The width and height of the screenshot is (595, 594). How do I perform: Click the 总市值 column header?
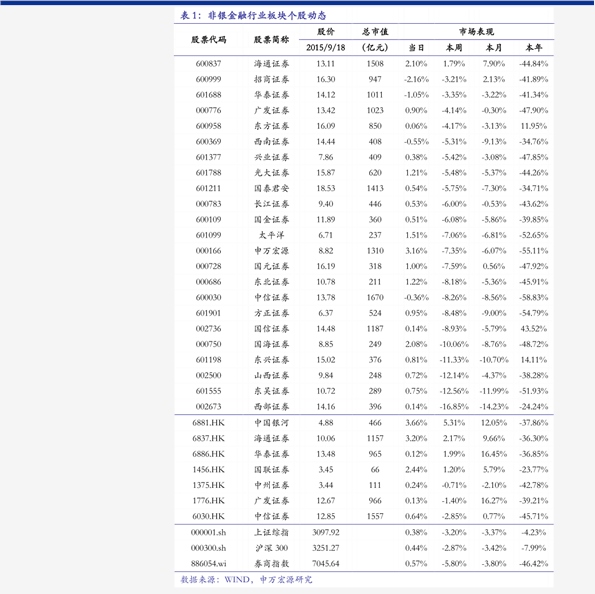click(x=375, y=32)
